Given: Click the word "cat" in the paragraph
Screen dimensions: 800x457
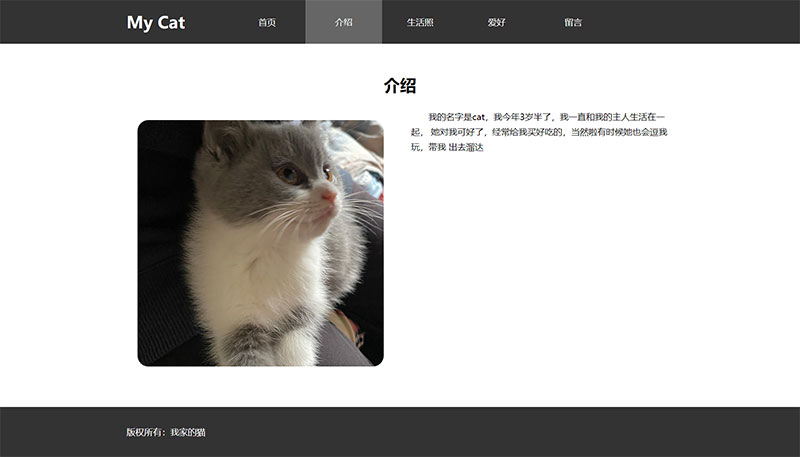Looking at the screenshot, I should pyautogui.click(x=478, y=117).
